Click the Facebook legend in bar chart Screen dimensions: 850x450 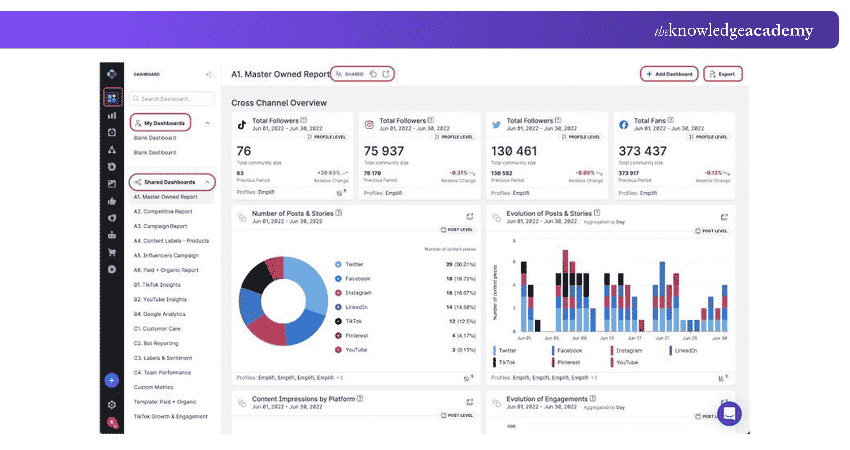click(x=566, y=351)
